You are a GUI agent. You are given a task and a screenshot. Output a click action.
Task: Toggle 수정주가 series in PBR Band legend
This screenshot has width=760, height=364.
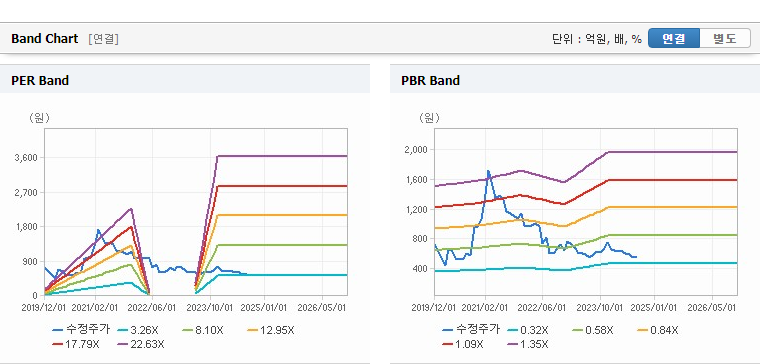point(471,330)
